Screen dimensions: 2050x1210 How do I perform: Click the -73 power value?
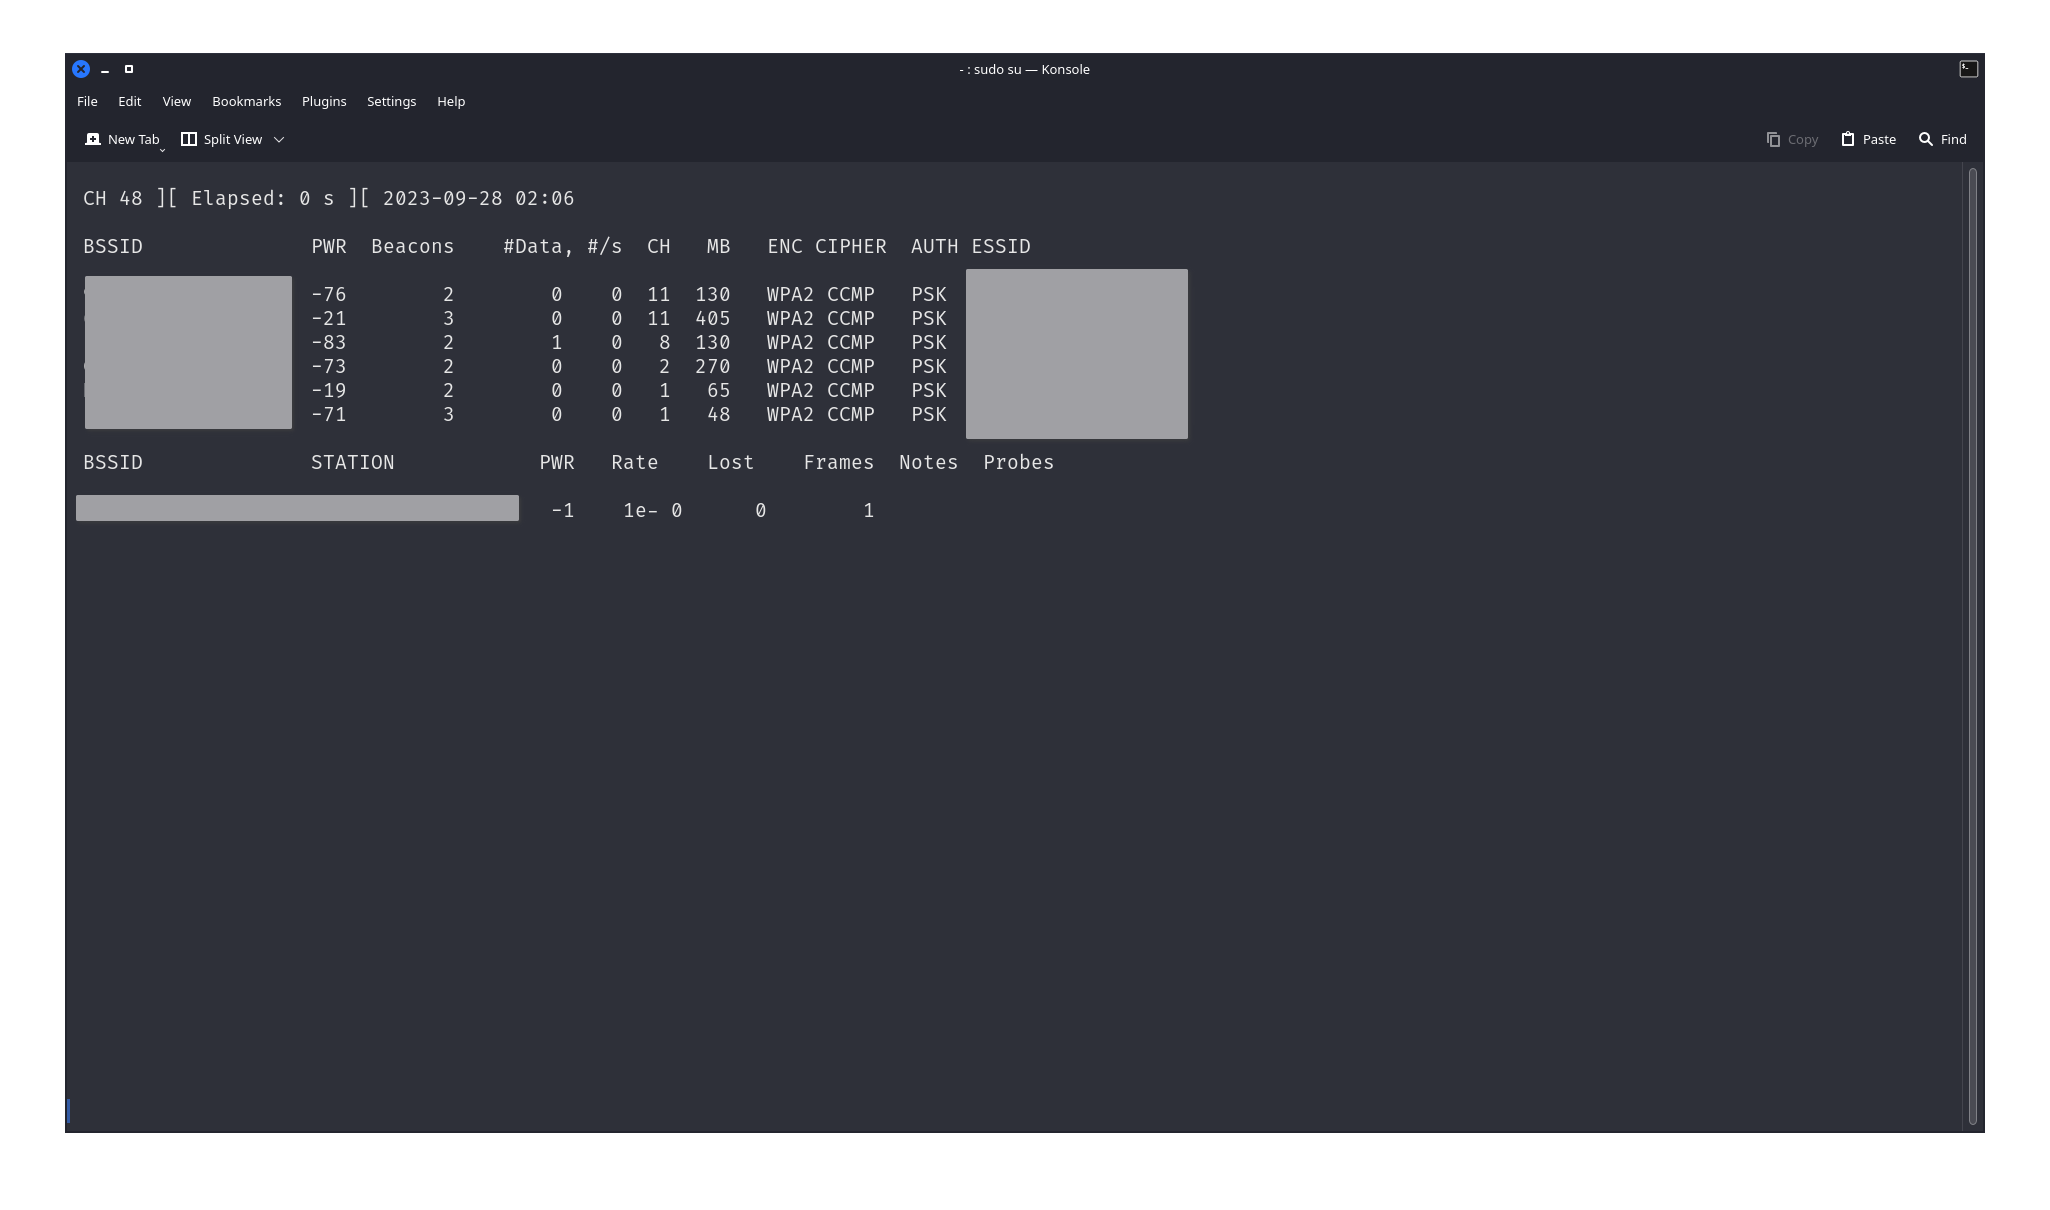[x=329, y=366]
